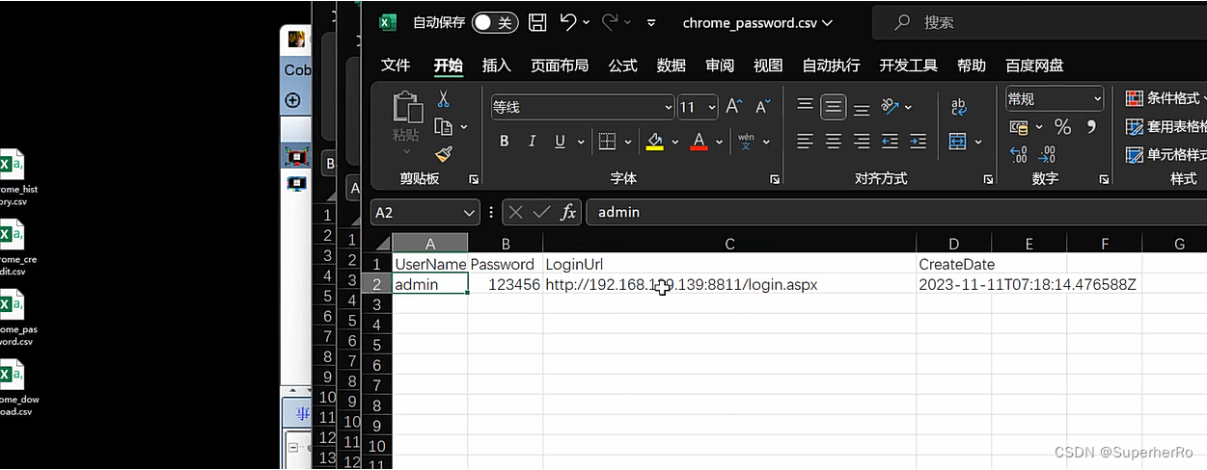Screen dimensions: 1207x470
Task: Switch to the 审阅 Review tab
Action: coord(719,65)
